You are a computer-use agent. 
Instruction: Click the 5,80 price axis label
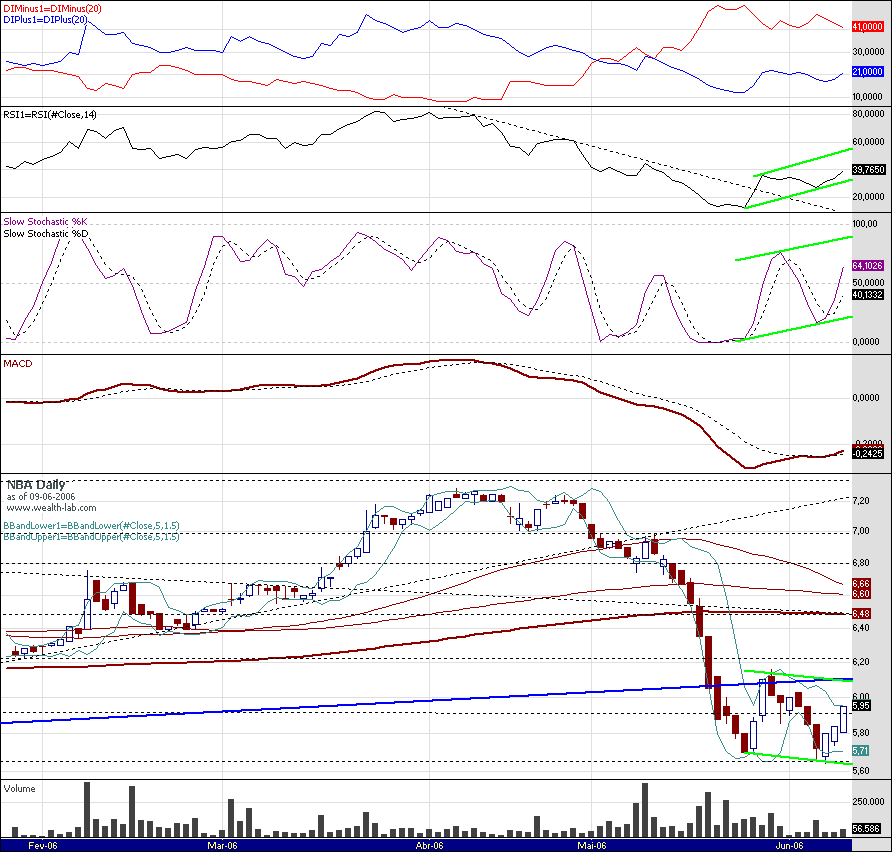tap(861, 734)
